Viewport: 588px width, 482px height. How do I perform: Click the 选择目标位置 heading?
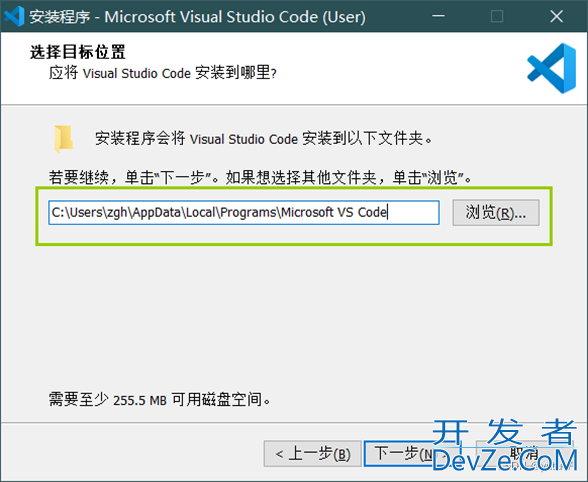[78, 52]
